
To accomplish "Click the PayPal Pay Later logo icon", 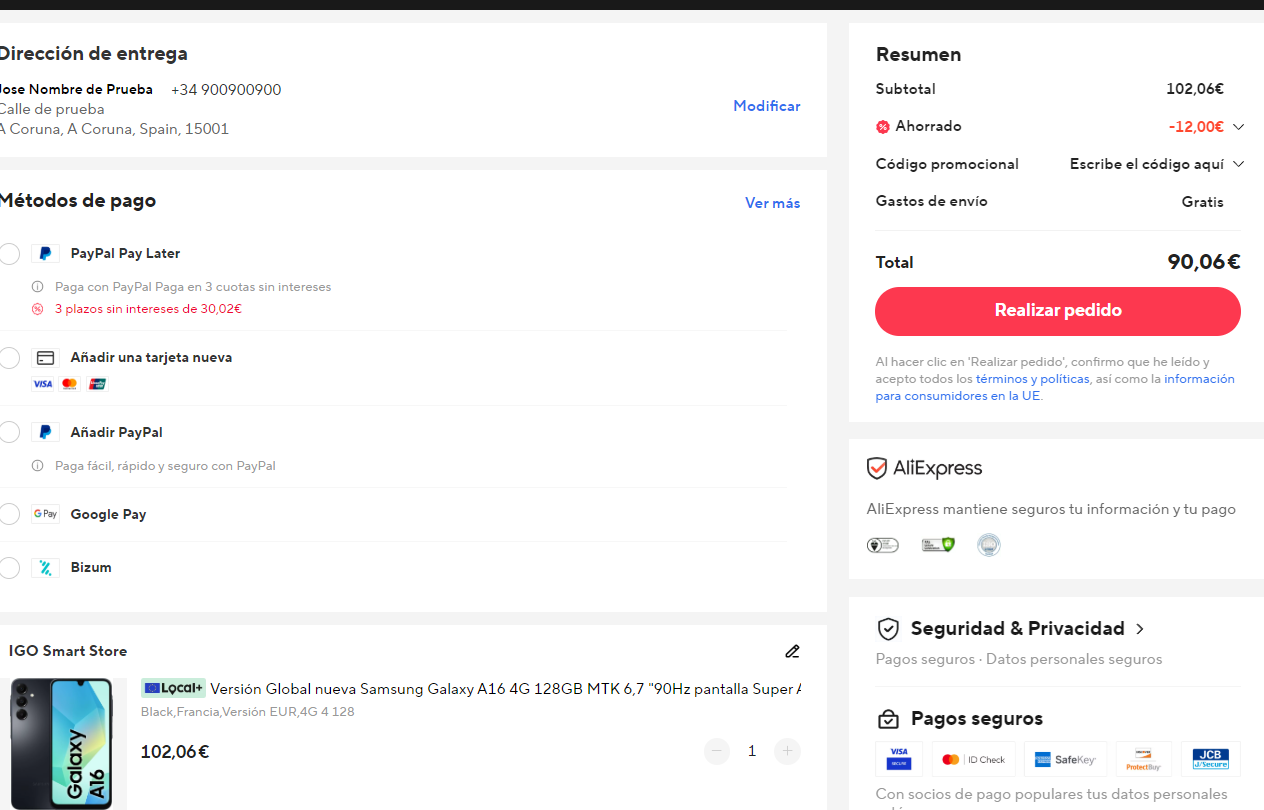I will pos(45,254).
